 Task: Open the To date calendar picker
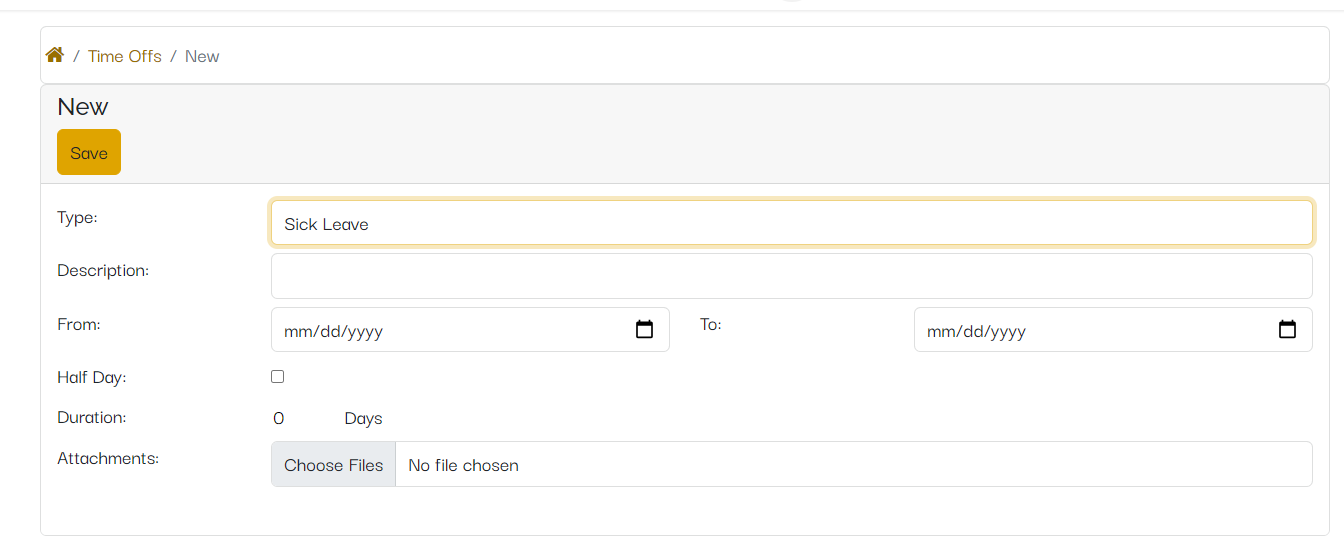[1288, 329]
